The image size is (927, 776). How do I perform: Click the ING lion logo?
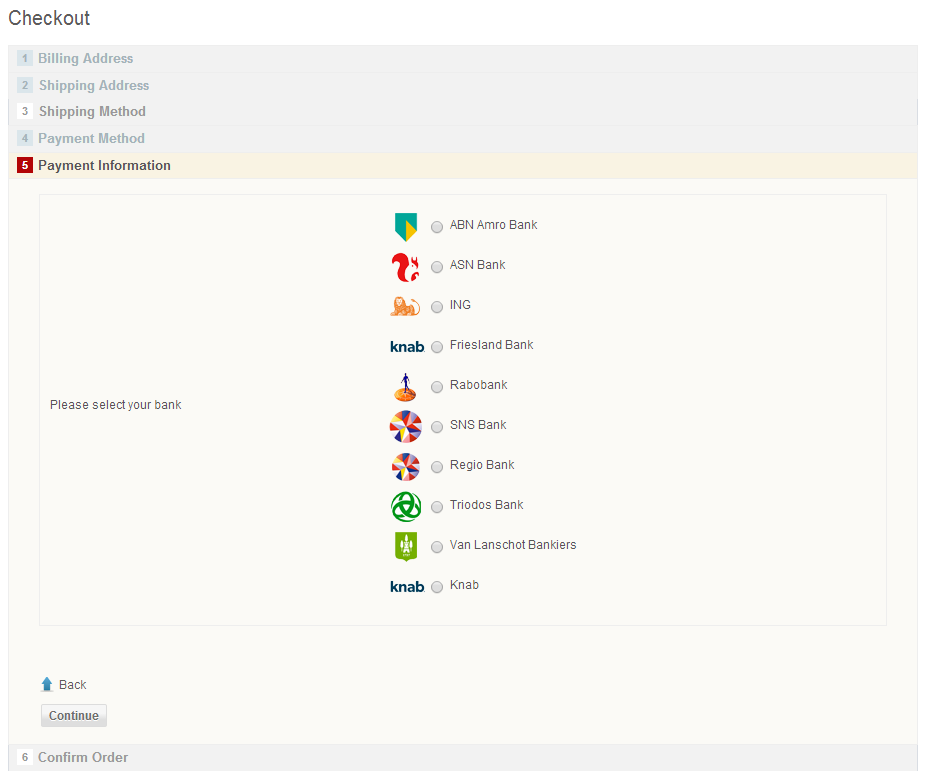click(405, 307)
